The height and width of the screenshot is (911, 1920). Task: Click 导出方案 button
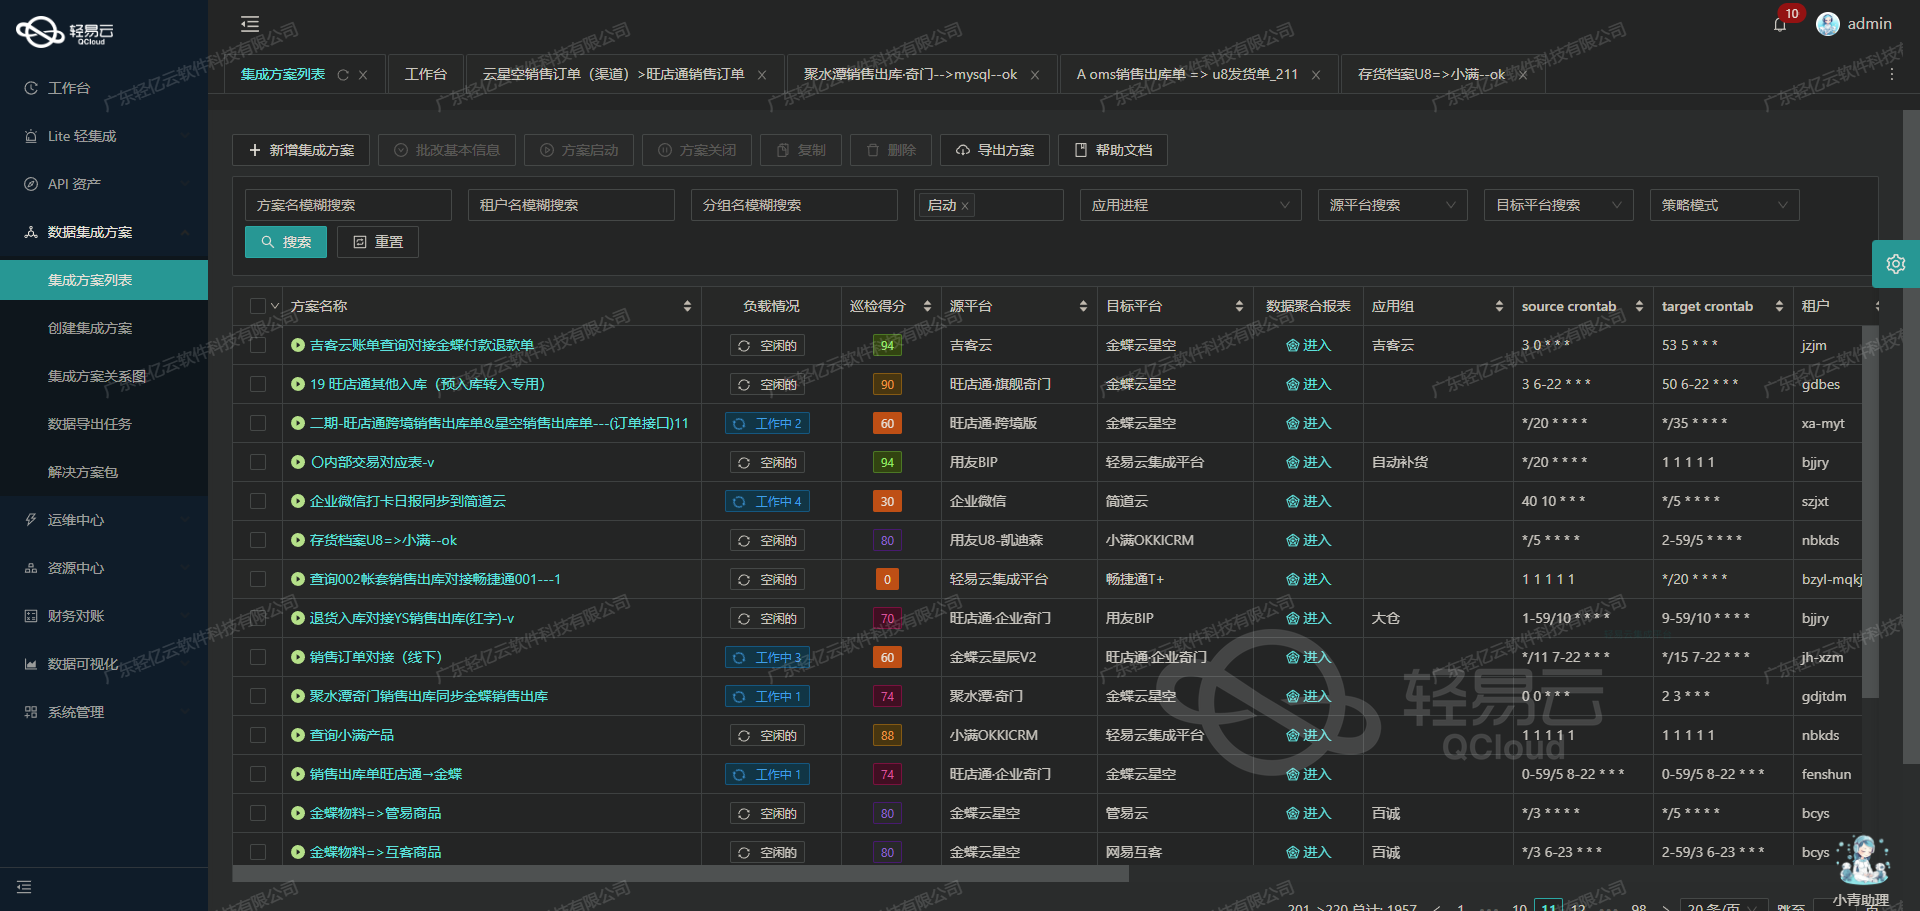[x=995, y=150]
